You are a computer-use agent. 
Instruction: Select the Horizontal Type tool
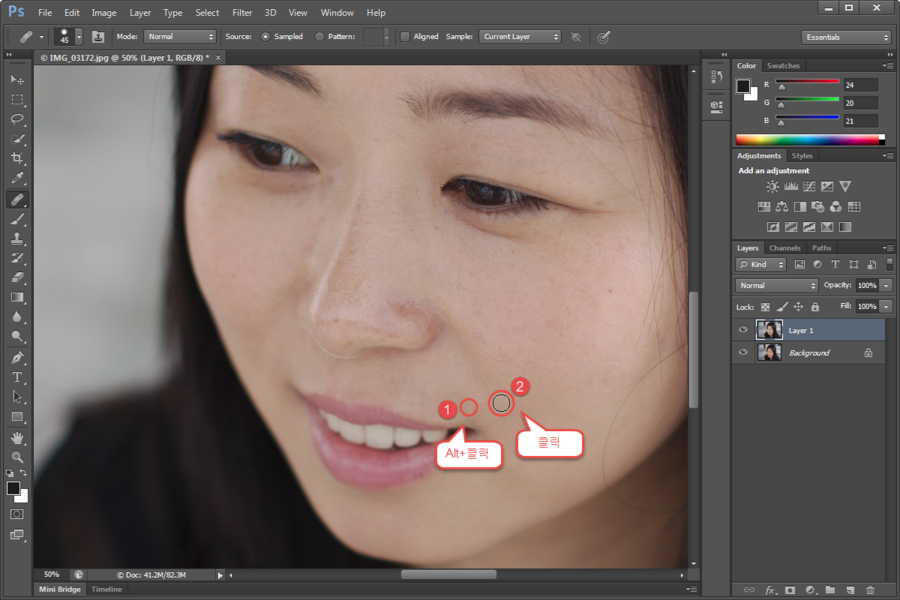pos(17,377)
